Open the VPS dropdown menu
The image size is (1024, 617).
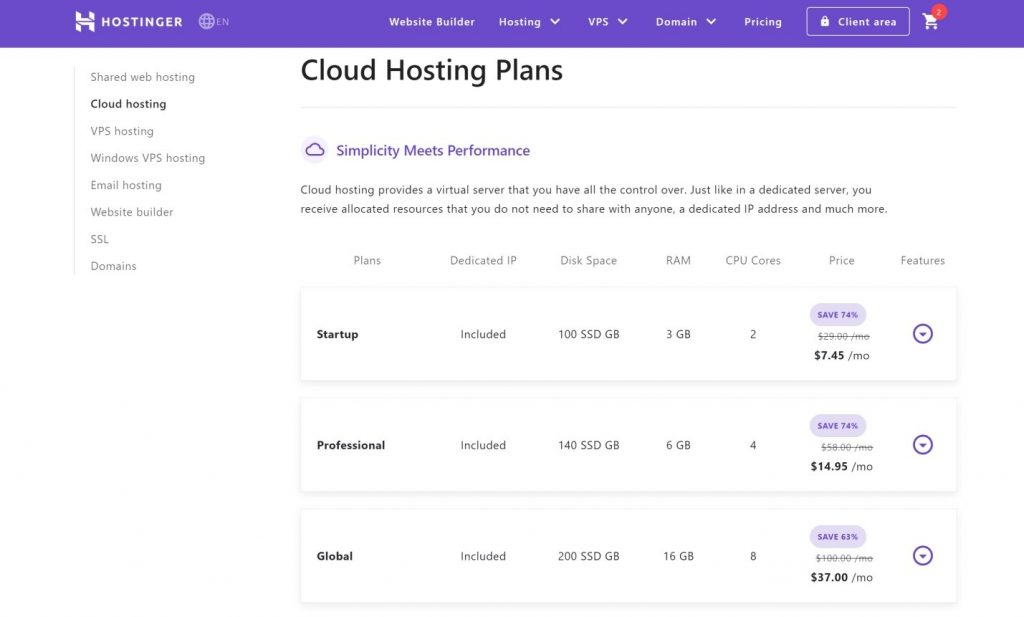pyautogui.click(x=607, y=22)
